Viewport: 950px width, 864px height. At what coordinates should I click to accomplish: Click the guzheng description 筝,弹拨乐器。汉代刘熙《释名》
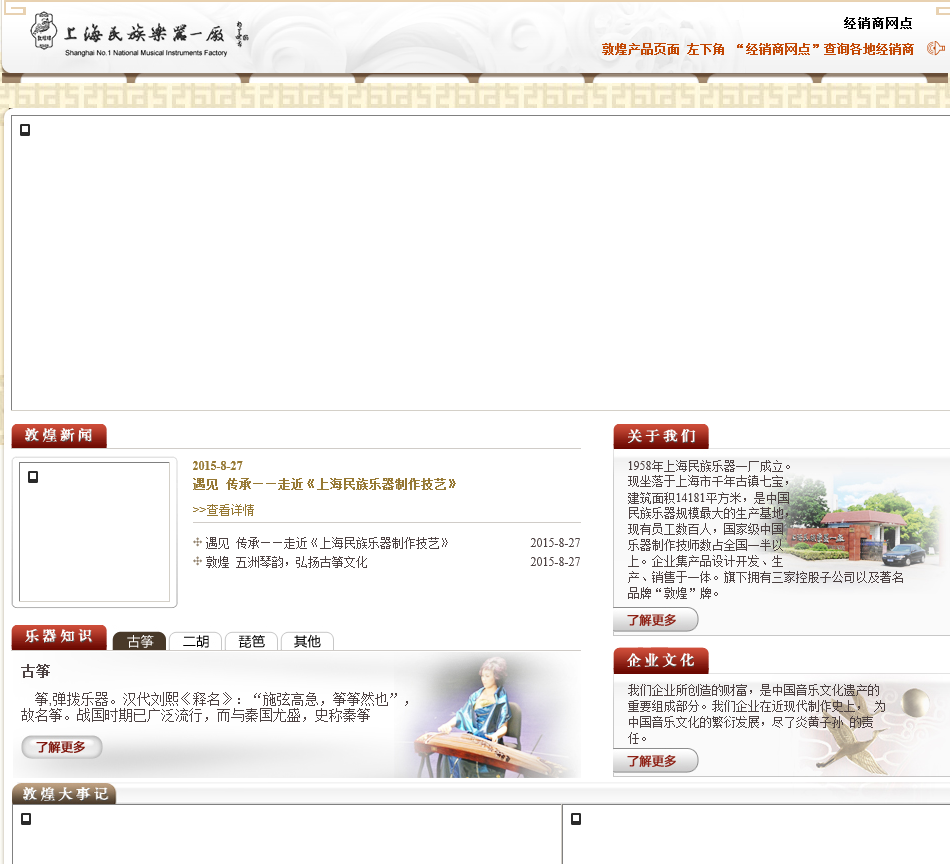(x=216, y=707)
